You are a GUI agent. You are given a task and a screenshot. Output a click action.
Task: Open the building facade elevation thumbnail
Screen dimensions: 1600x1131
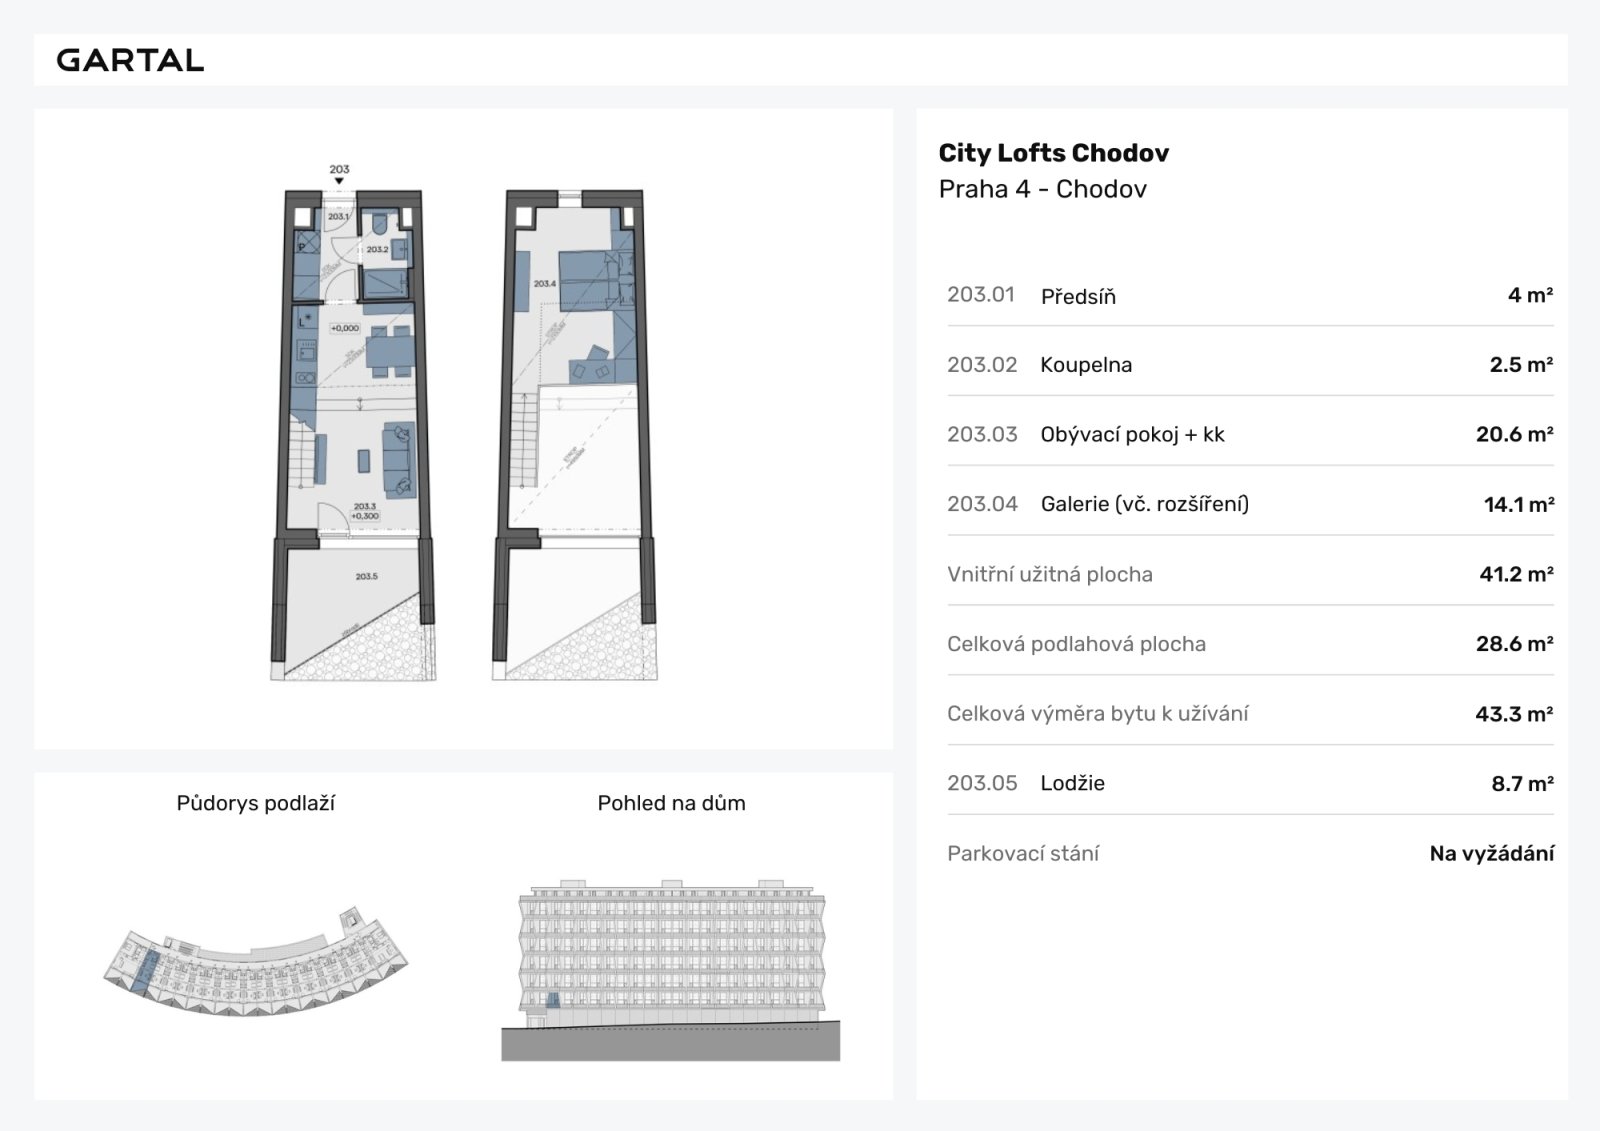670,970
